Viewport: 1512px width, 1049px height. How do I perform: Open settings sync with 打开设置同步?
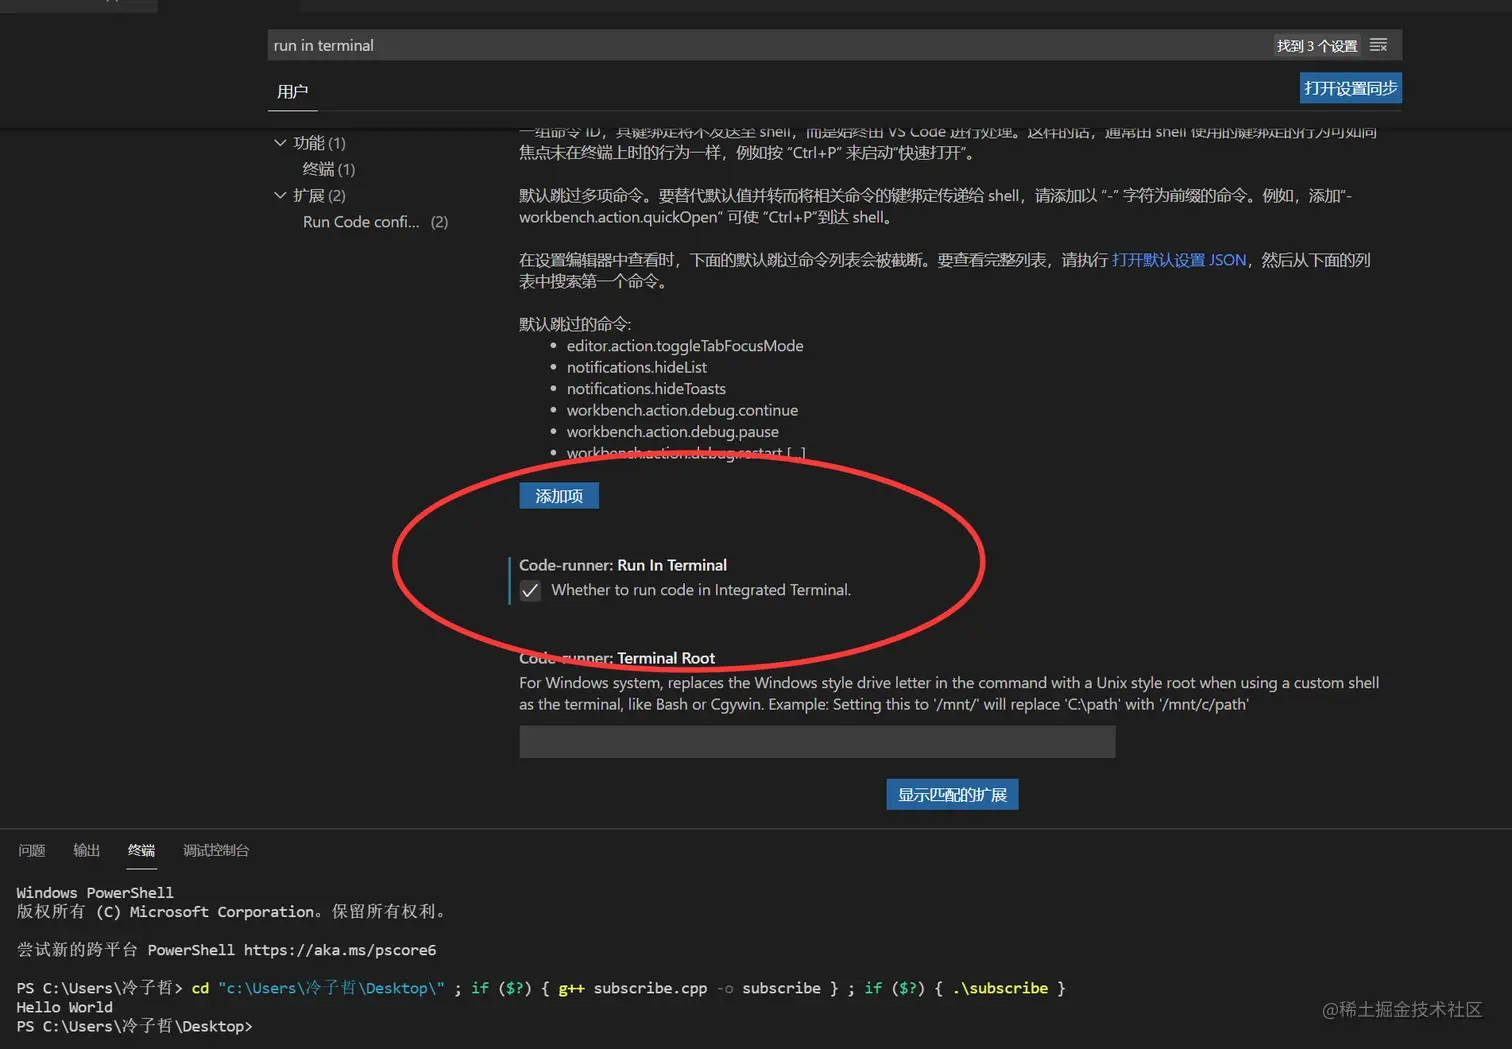coord(1350,88)
